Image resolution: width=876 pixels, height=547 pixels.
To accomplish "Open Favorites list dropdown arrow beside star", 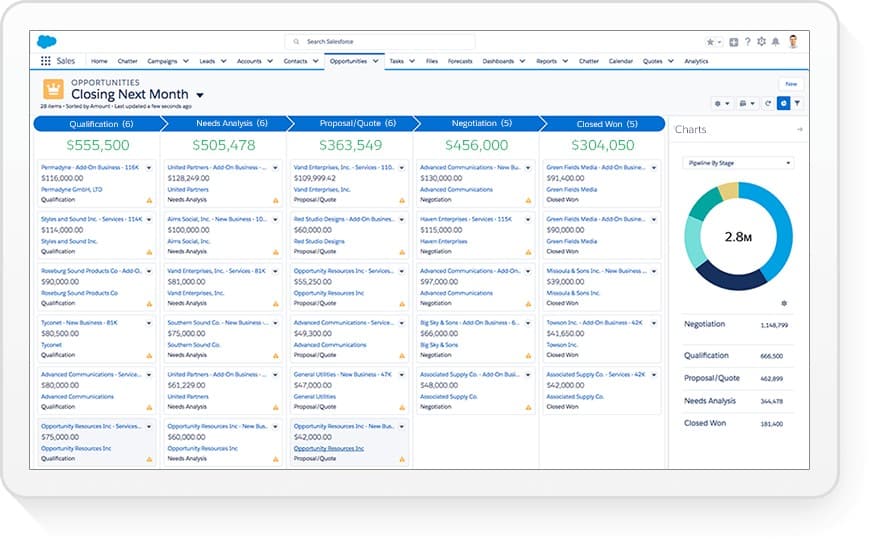I will 720,42.
